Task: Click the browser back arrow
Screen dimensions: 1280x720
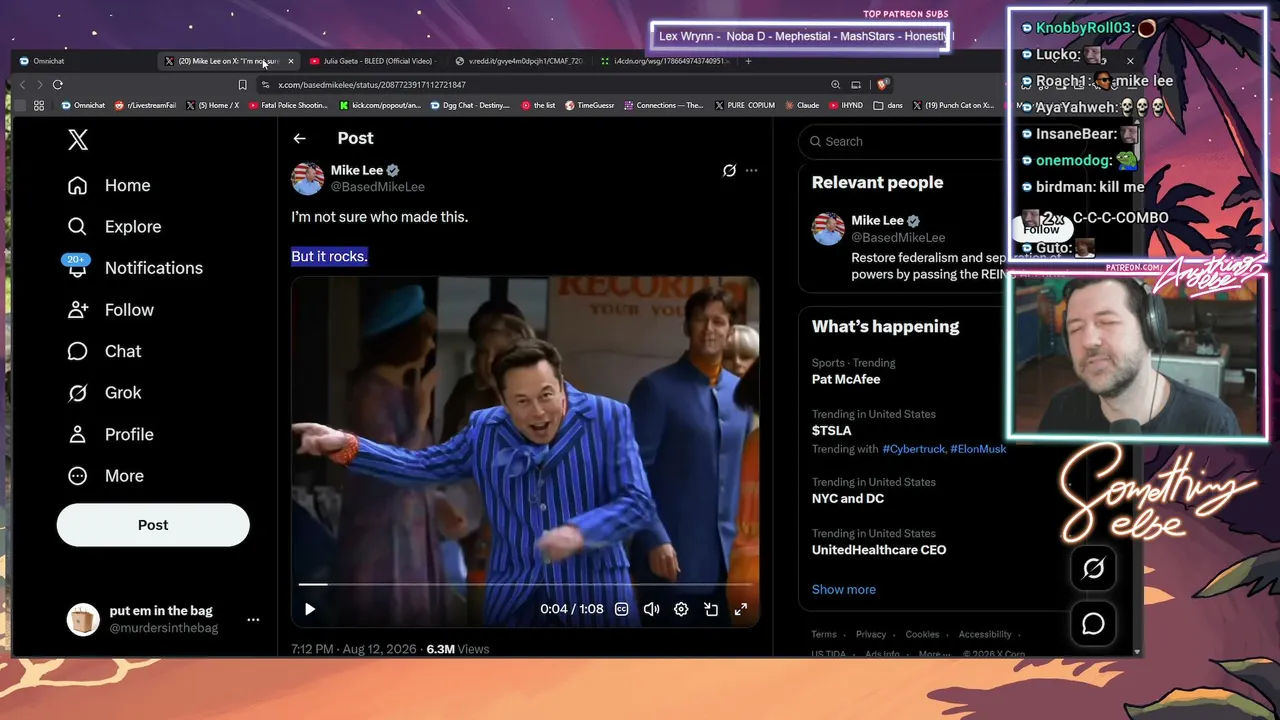Action: [x=23, y=85]
